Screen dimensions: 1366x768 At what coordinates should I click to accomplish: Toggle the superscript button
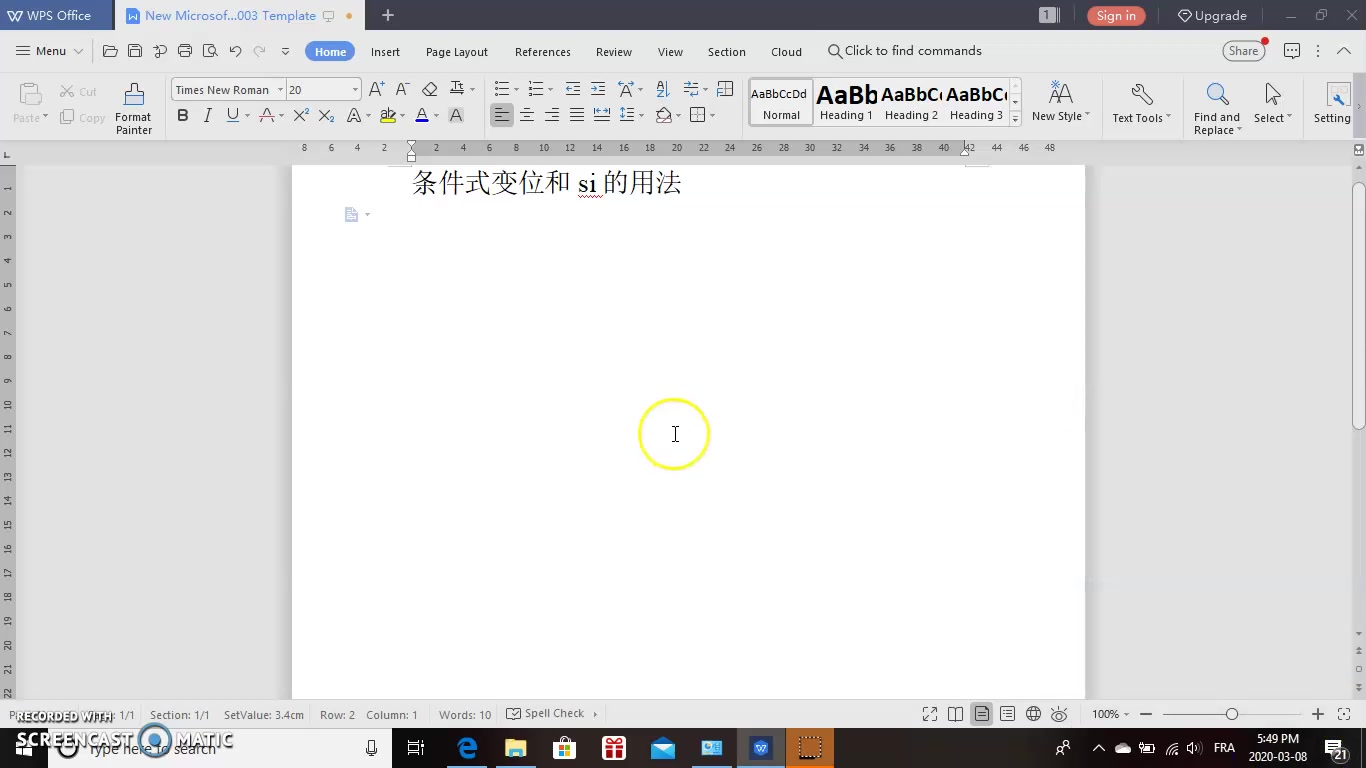click(299, 115)
